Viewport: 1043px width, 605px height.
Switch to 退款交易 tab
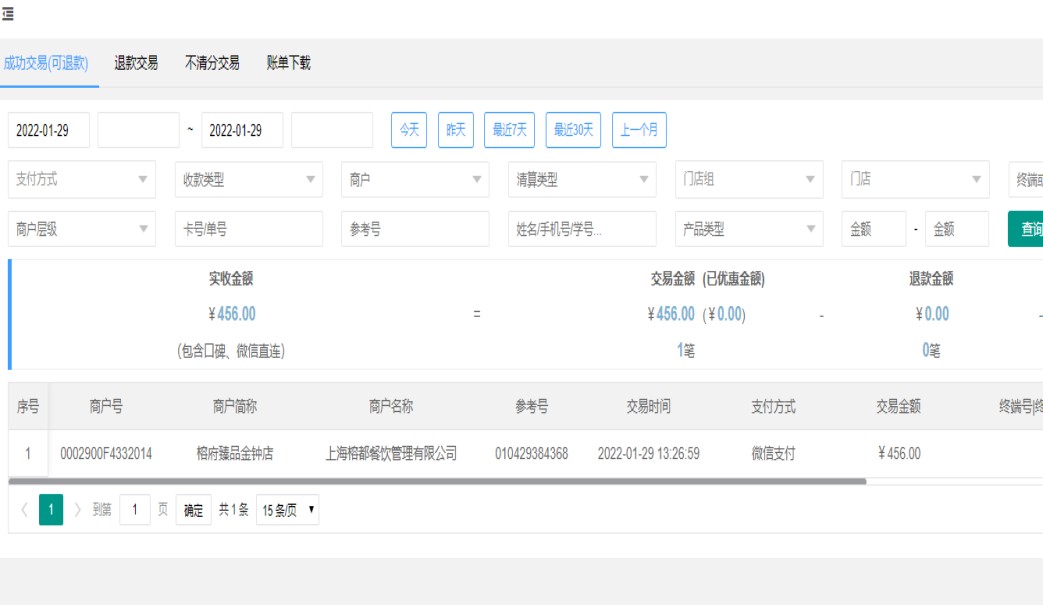click(x=136, y=63)
